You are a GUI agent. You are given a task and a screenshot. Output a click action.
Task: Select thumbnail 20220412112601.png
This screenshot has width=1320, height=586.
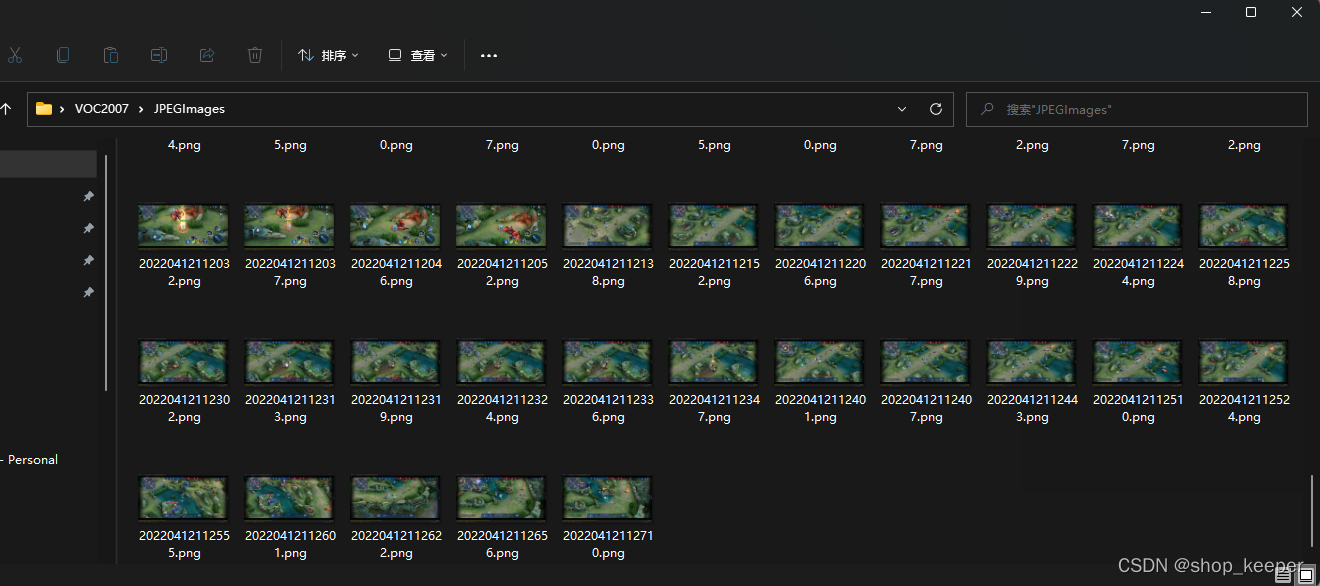pyautogui.click(x=290, y=498)
